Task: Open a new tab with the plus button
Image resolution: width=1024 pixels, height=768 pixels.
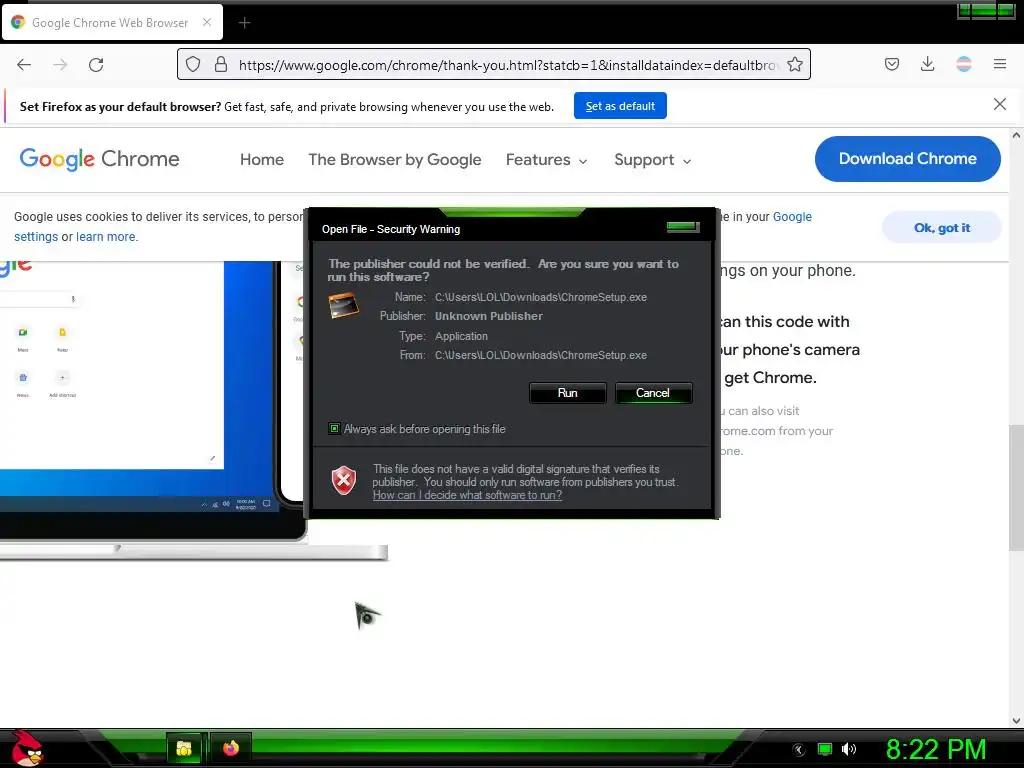Action: pos(244,23)
